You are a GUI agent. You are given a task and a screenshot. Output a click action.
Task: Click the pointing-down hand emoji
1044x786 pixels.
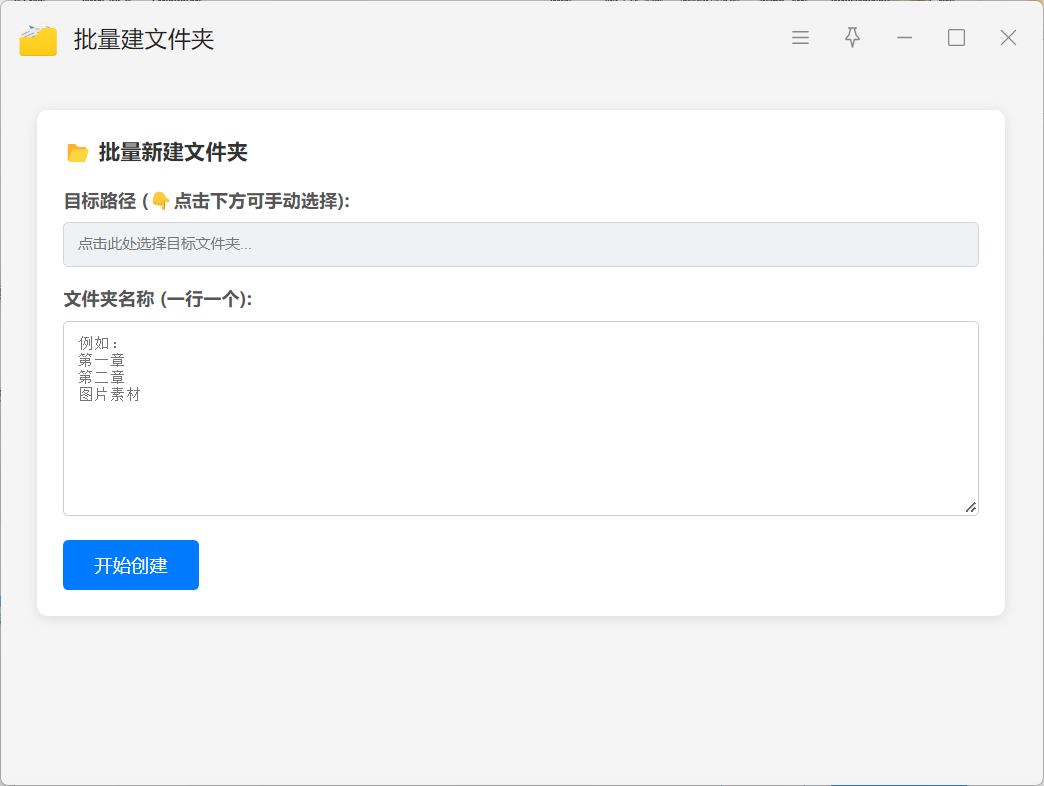160,201
